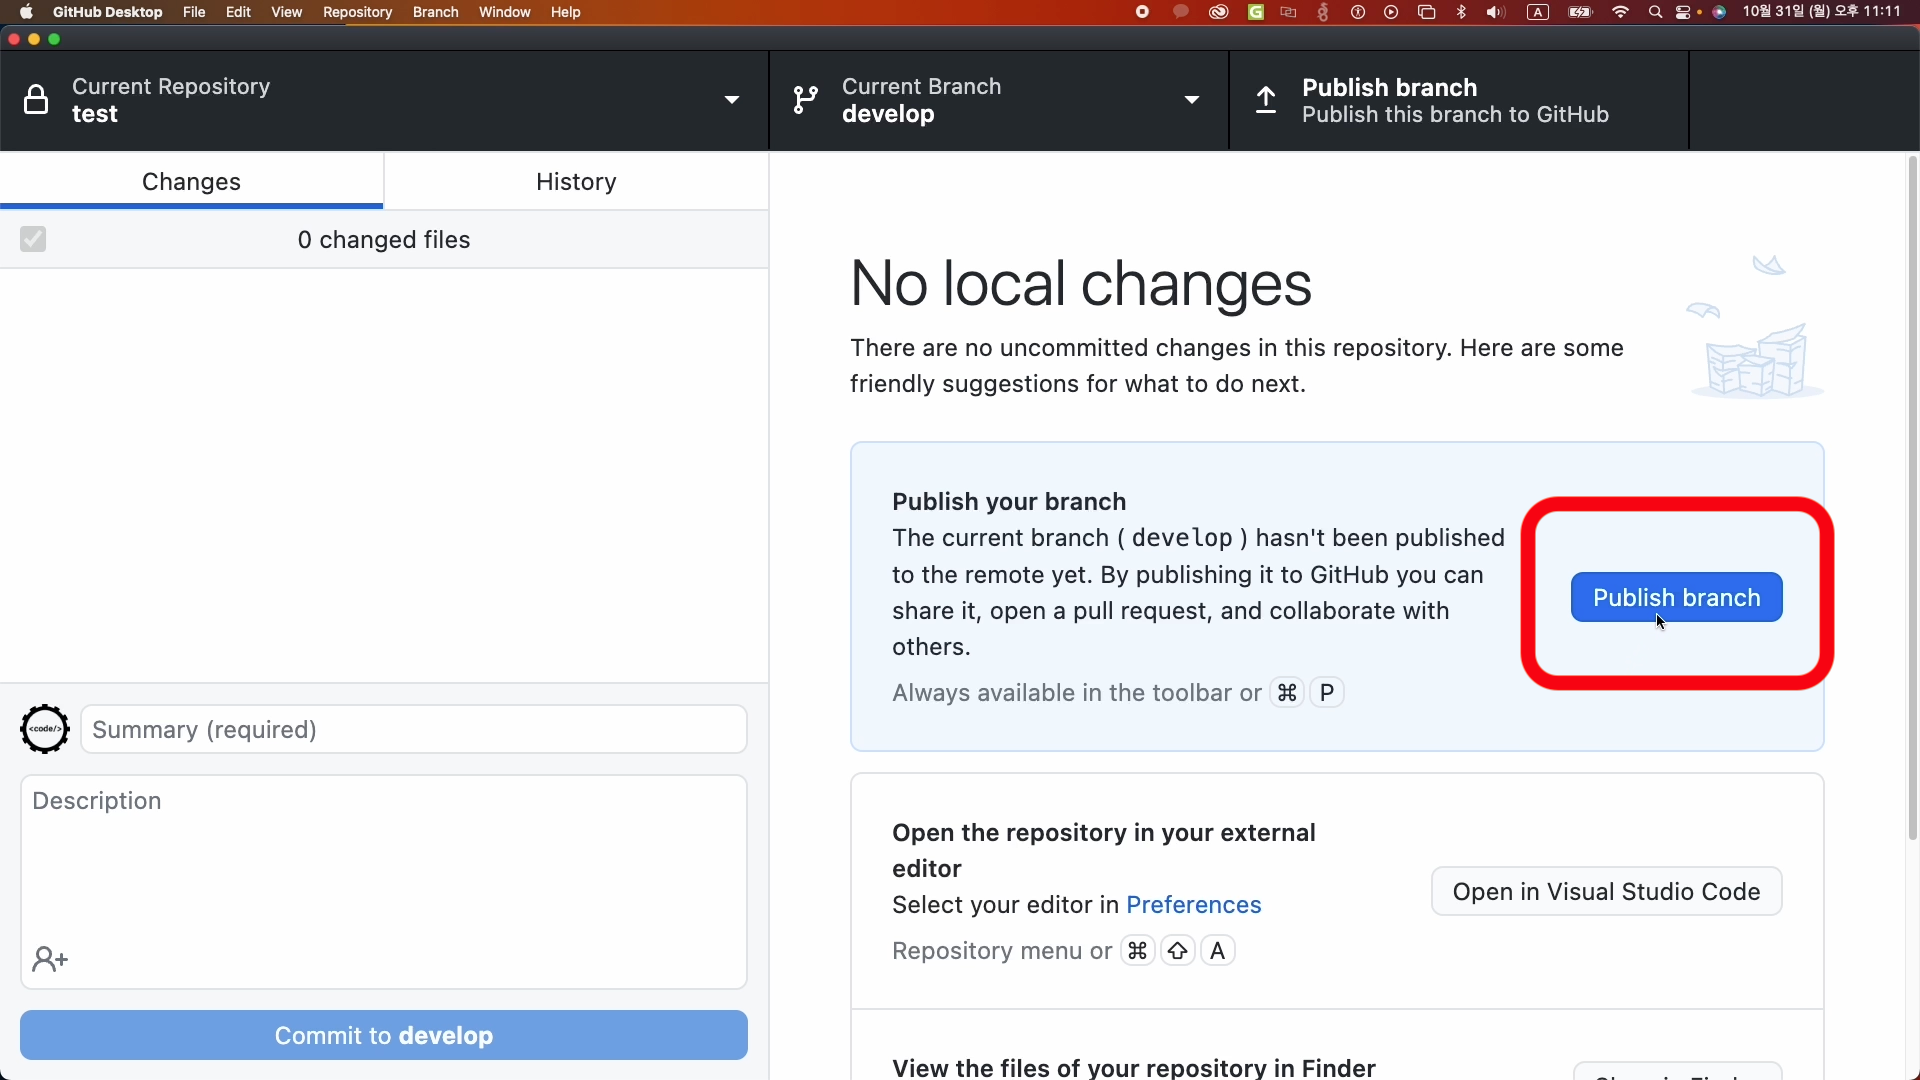
Task: Click the Bluetooth menu bar icon
Action: 1461,12
